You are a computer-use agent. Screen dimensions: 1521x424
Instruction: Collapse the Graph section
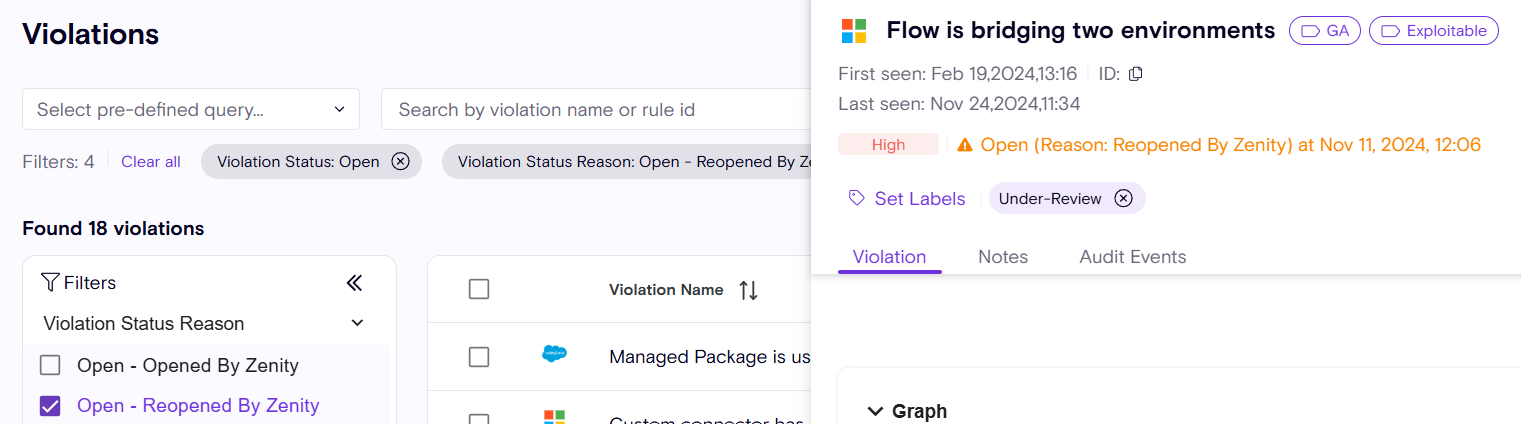coord(876,411)
